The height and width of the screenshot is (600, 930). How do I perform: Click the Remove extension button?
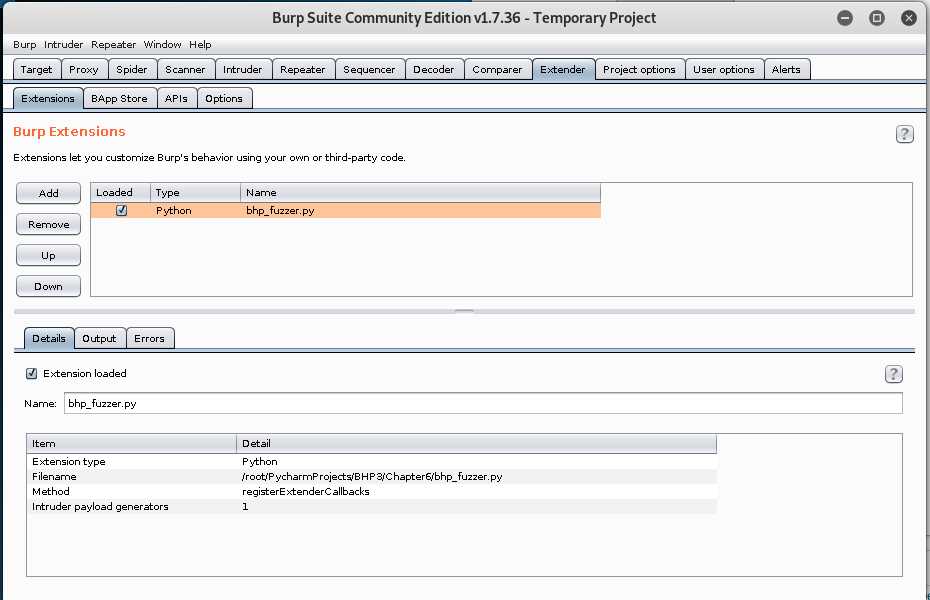(x=49, y=224)
